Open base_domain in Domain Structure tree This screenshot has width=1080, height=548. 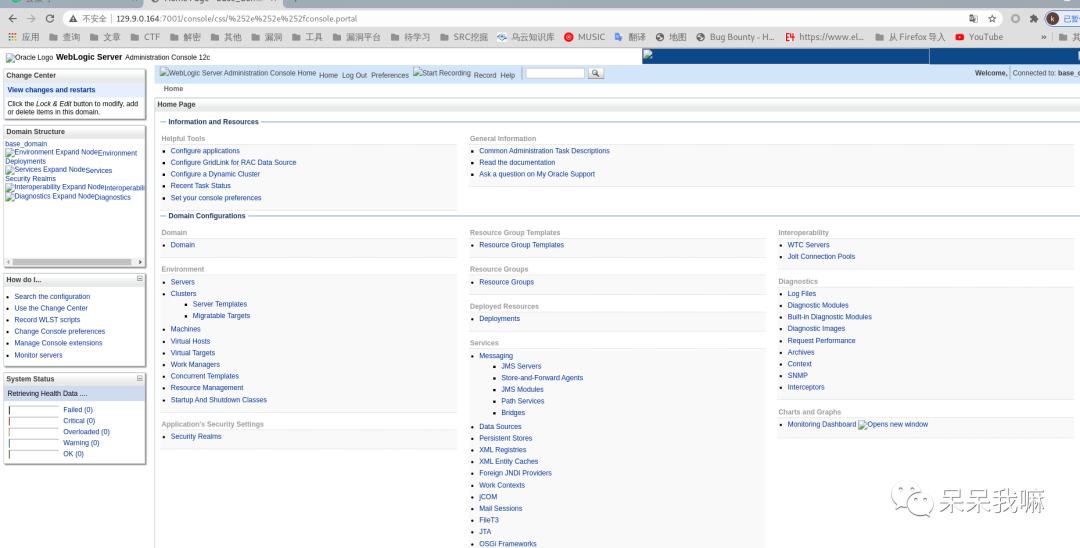coord(26,144)
